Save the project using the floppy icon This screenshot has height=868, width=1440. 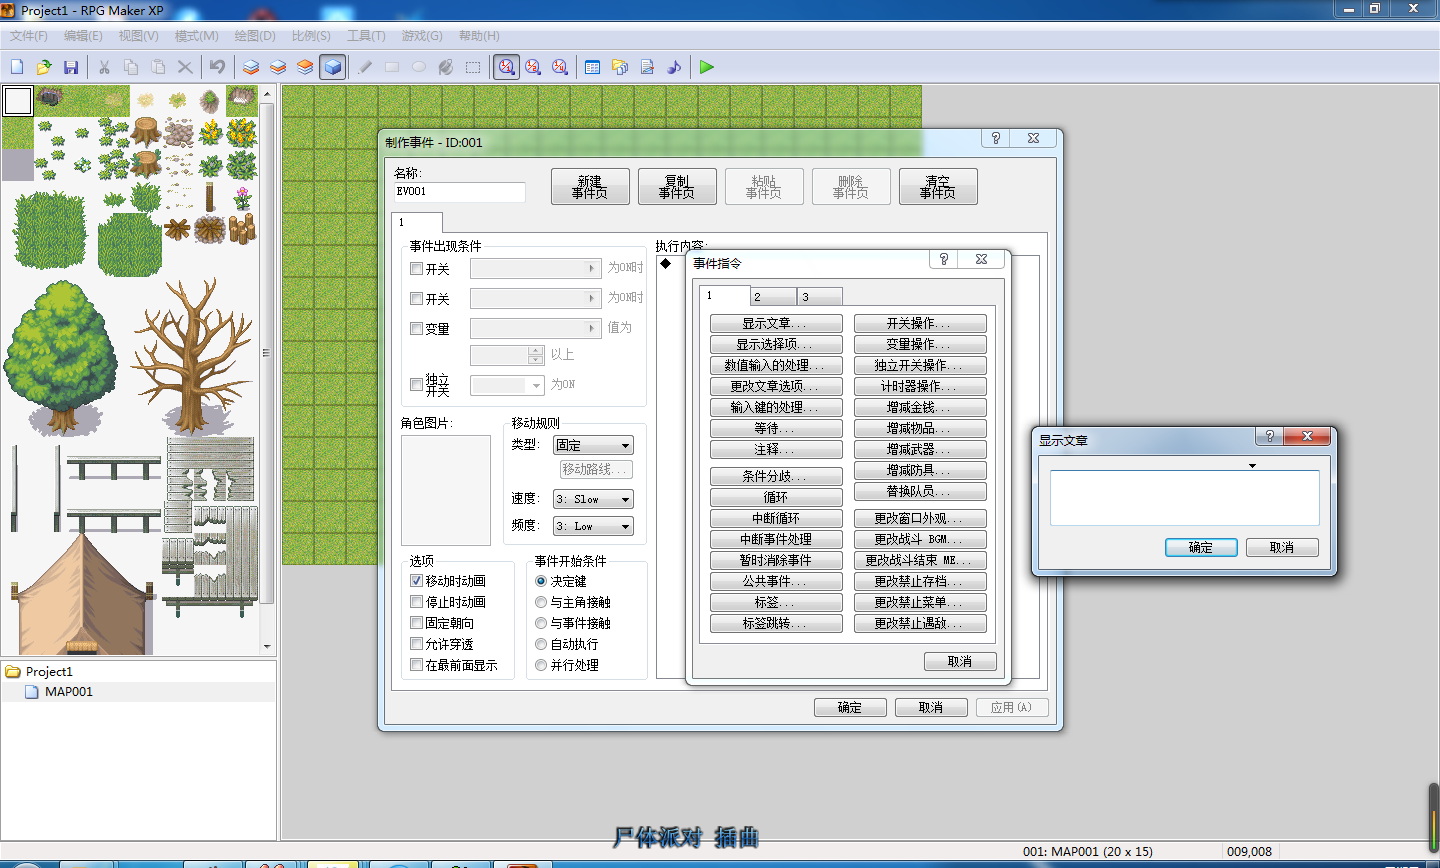pyautogui.click(x=71, y=67)
